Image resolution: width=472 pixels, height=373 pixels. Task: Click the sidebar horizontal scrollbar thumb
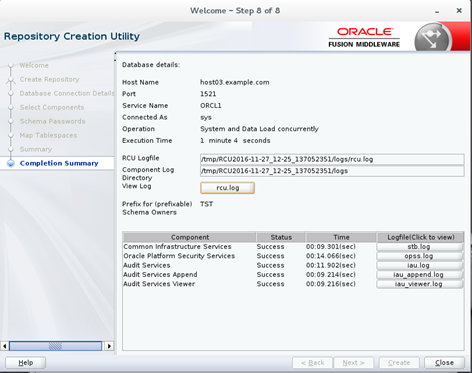pyautogui.click(x=55, y=346)
